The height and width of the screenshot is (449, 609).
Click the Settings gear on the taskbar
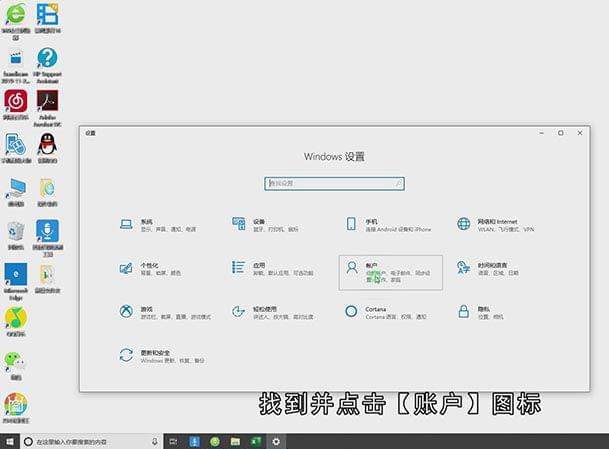click(x=276, y=442)
